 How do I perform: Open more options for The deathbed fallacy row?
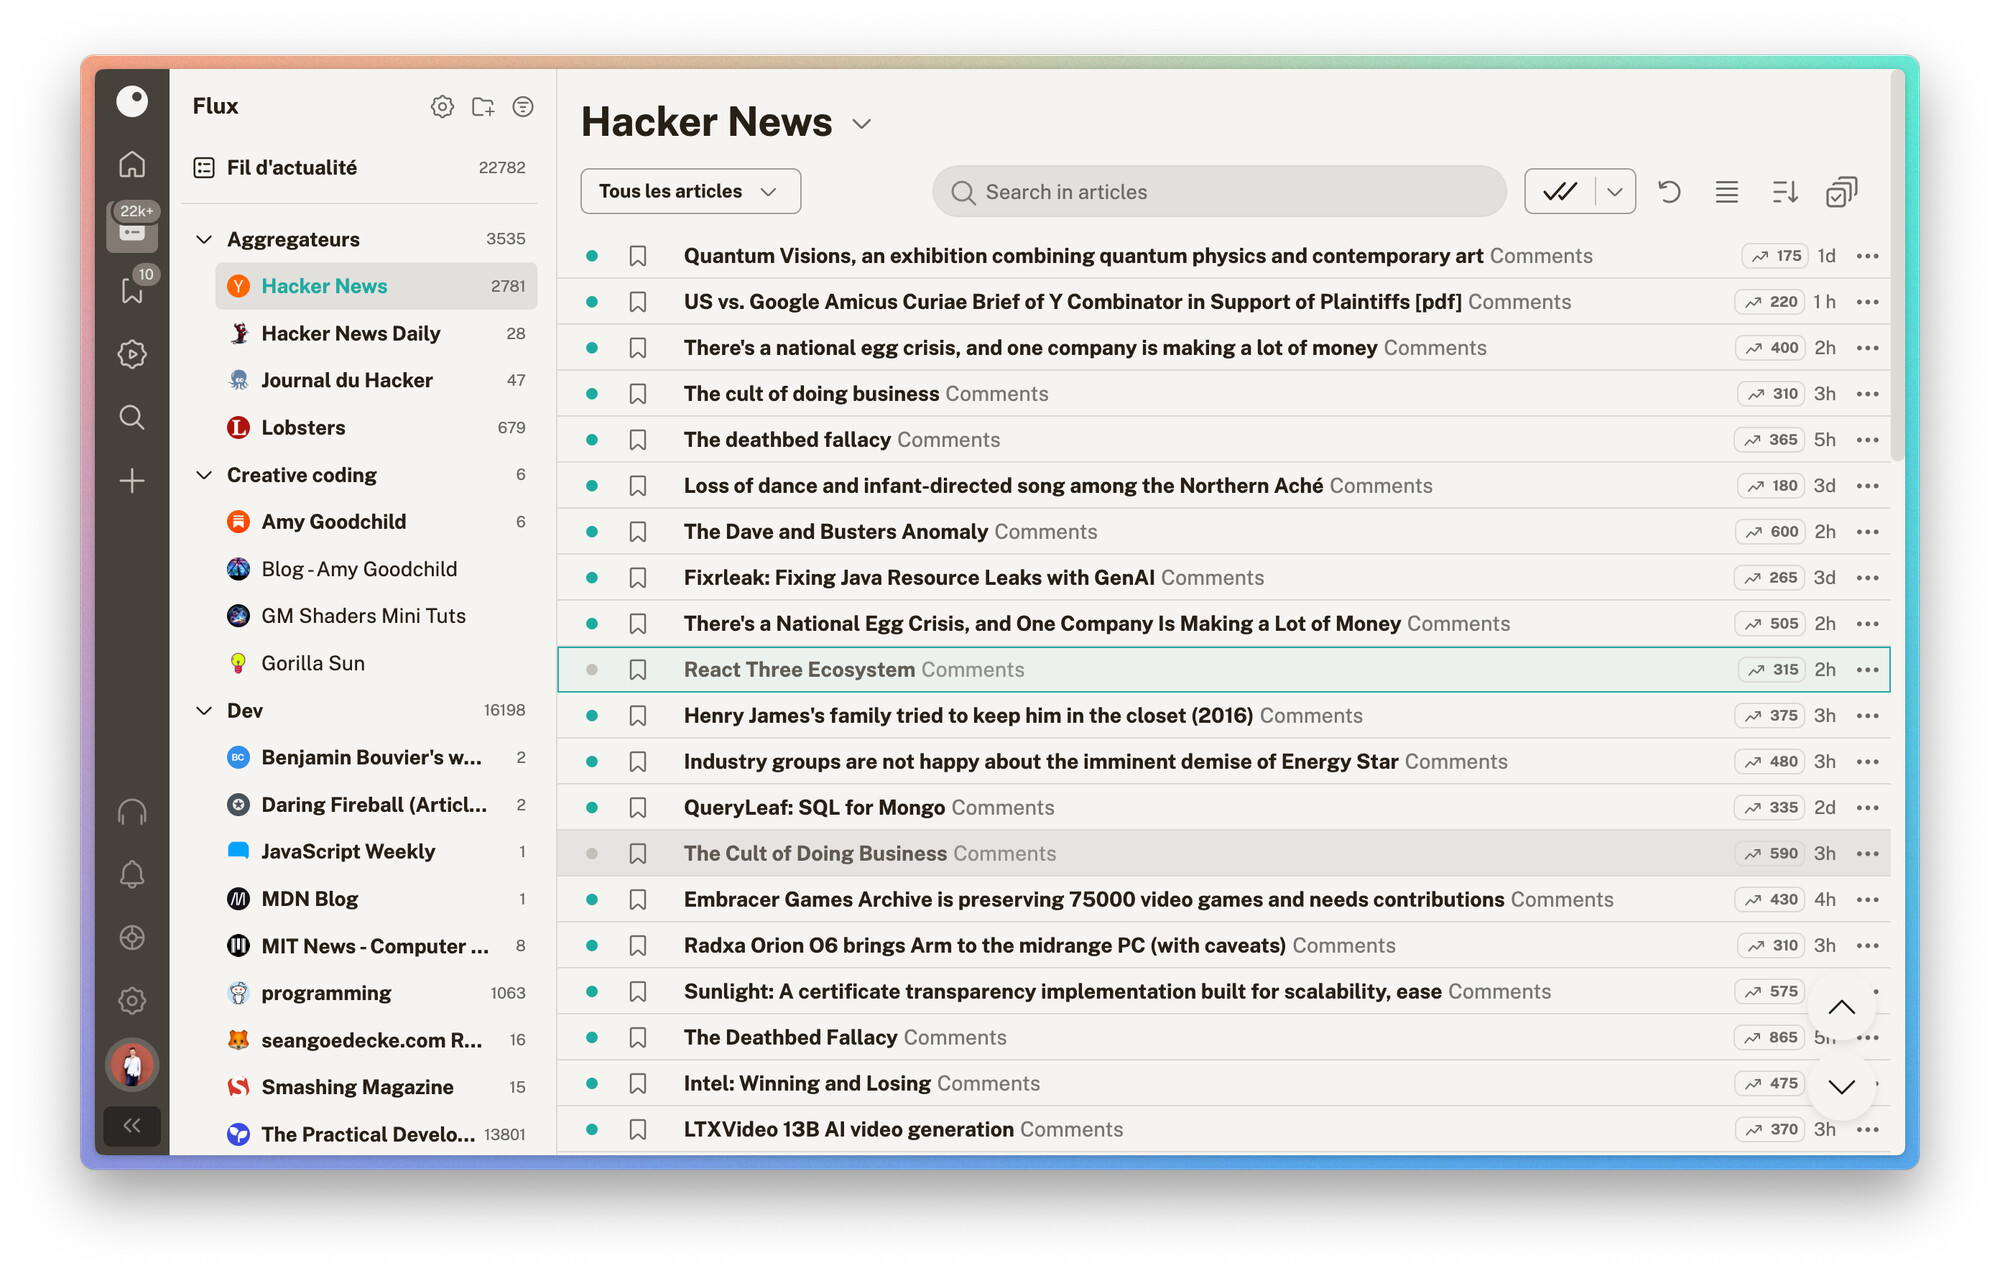(1868, 440)
